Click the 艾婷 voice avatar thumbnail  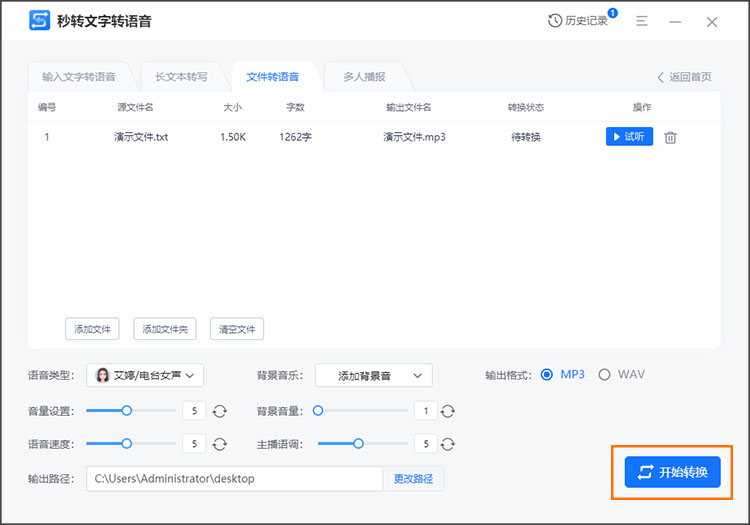pyautogui.click(x=102, y=375)
